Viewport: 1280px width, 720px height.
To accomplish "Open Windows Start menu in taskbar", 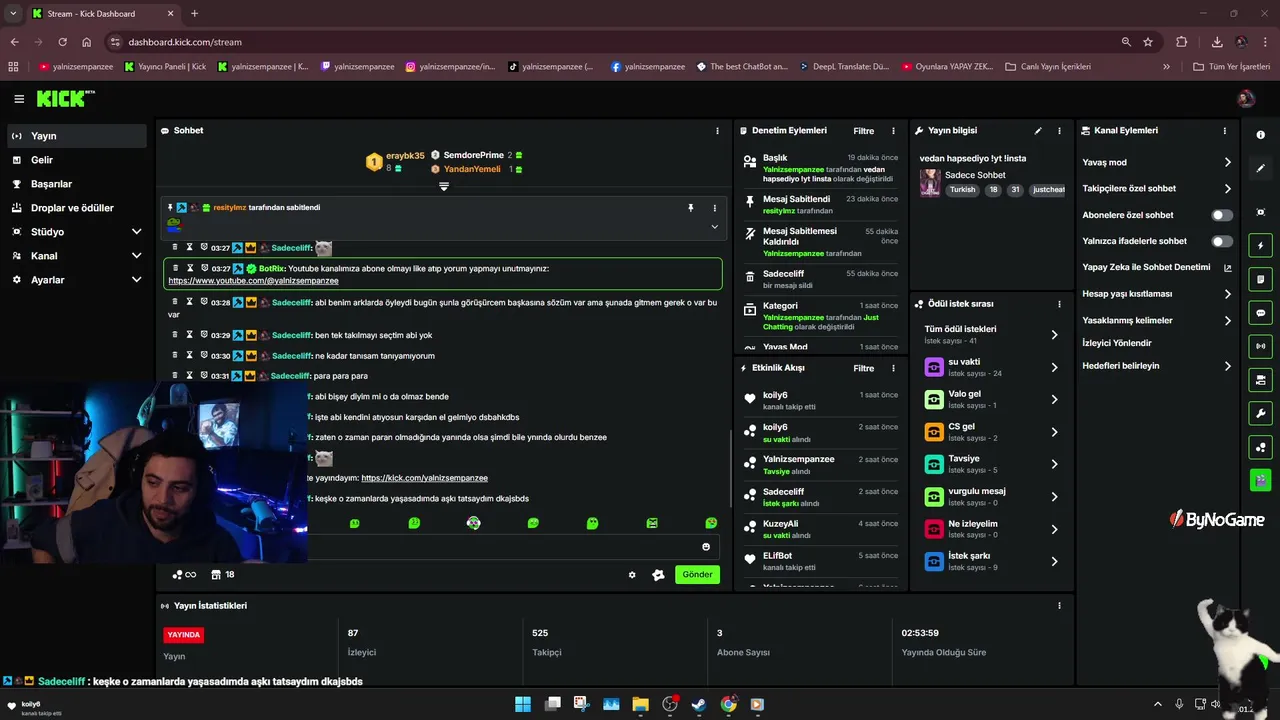I will [x=523, y=704].
